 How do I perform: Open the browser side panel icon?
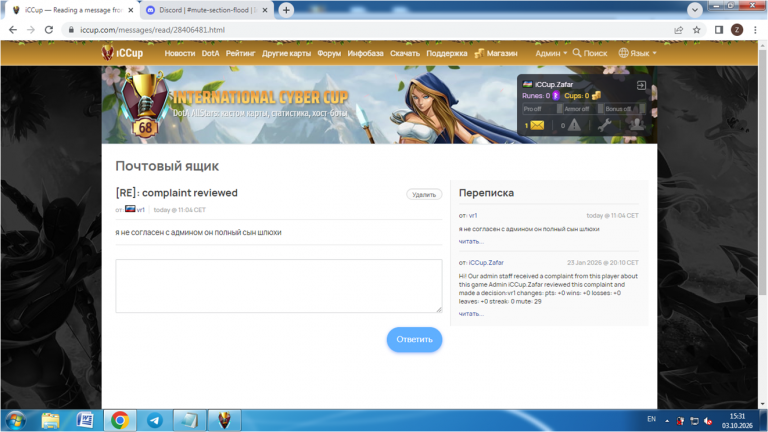coord(719,30)
